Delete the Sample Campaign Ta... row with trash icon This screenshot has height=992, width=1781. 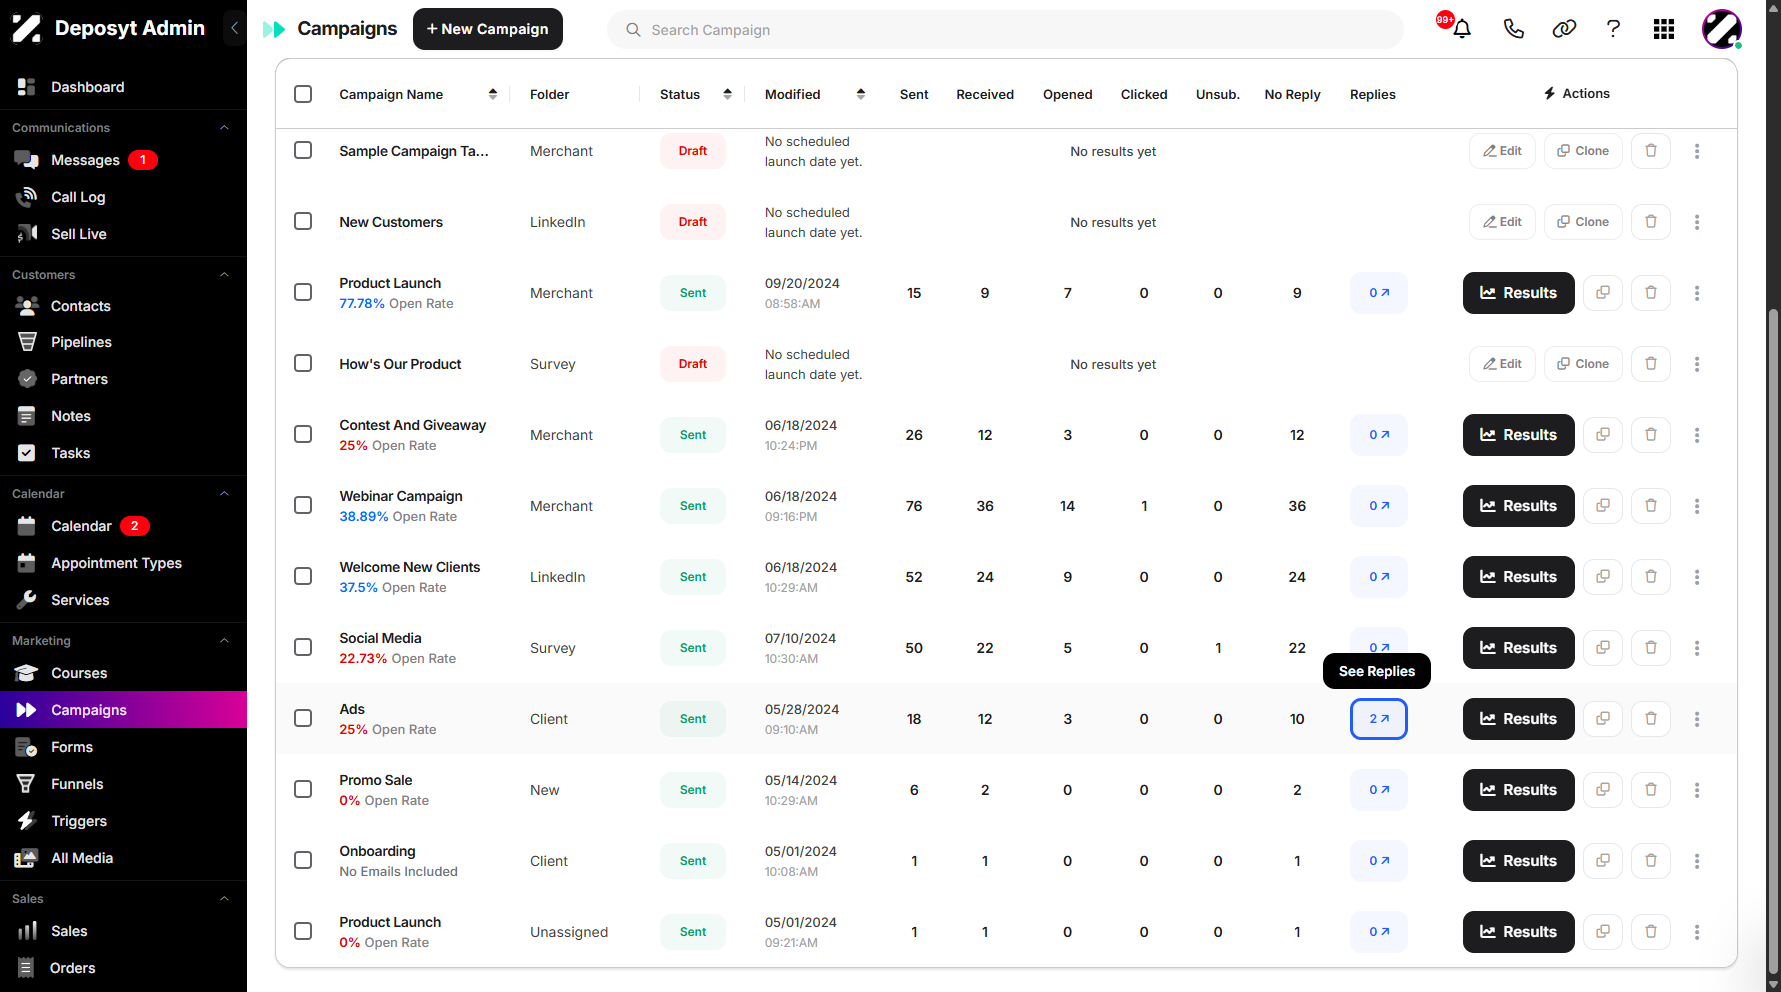click(x=1651, y=151)
